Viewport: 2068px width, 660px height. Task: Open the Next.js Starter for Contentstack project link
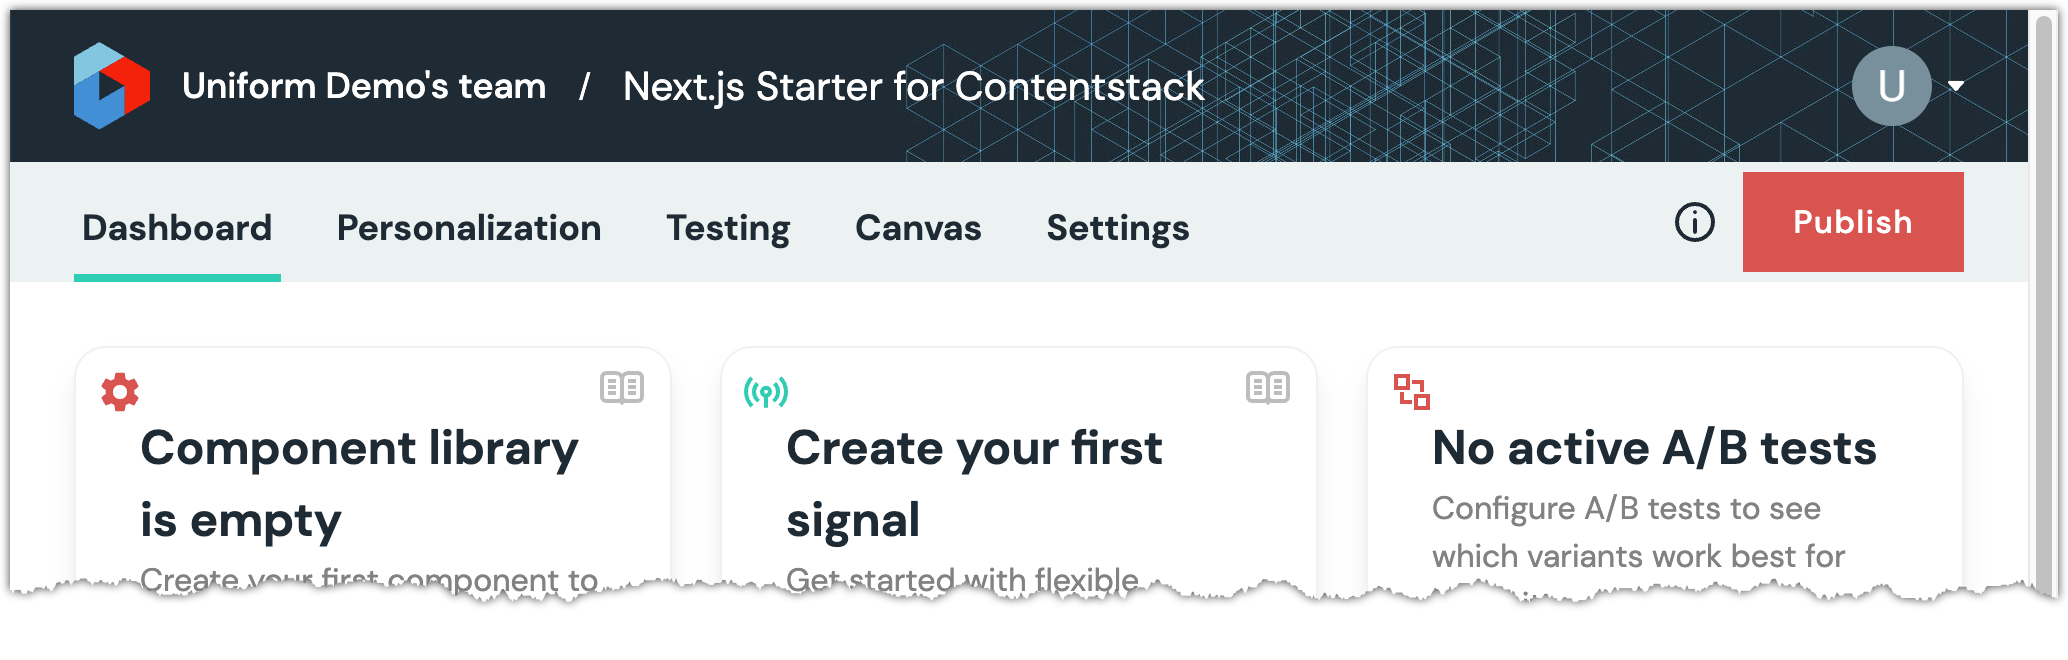[913, 87]
